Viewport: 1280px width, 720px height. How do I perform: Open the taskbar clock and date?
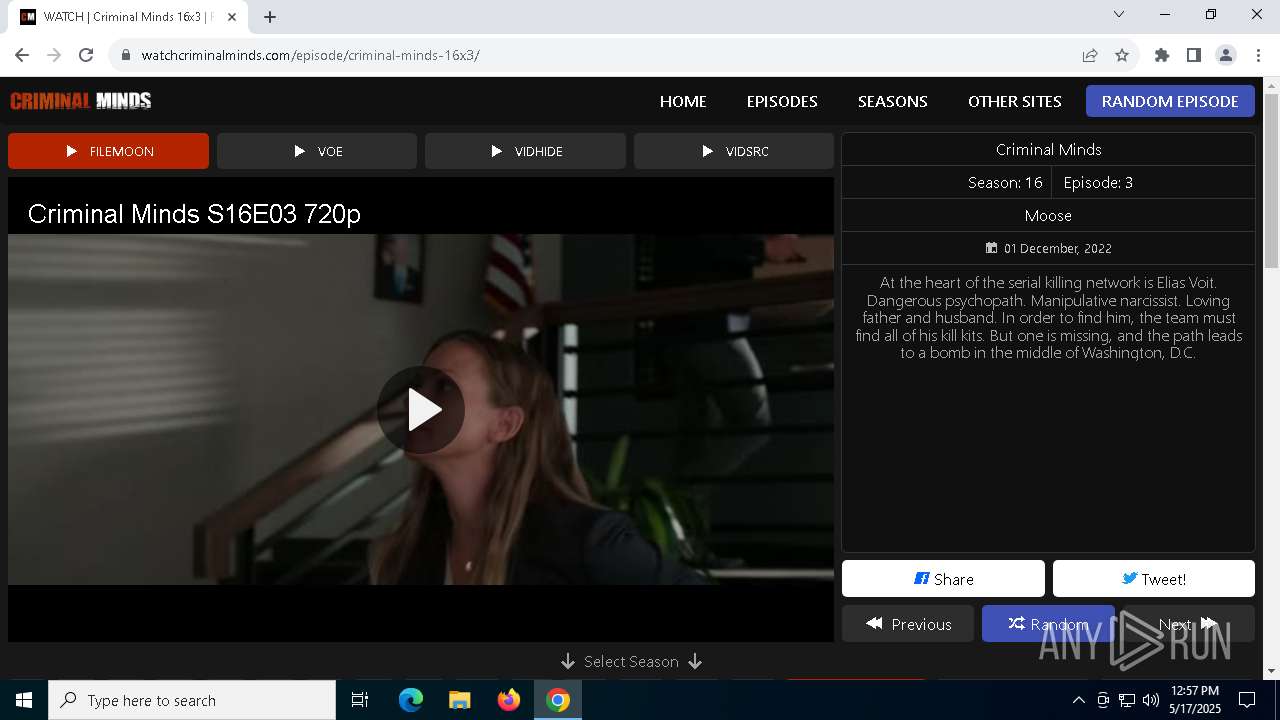point(1195,700)
